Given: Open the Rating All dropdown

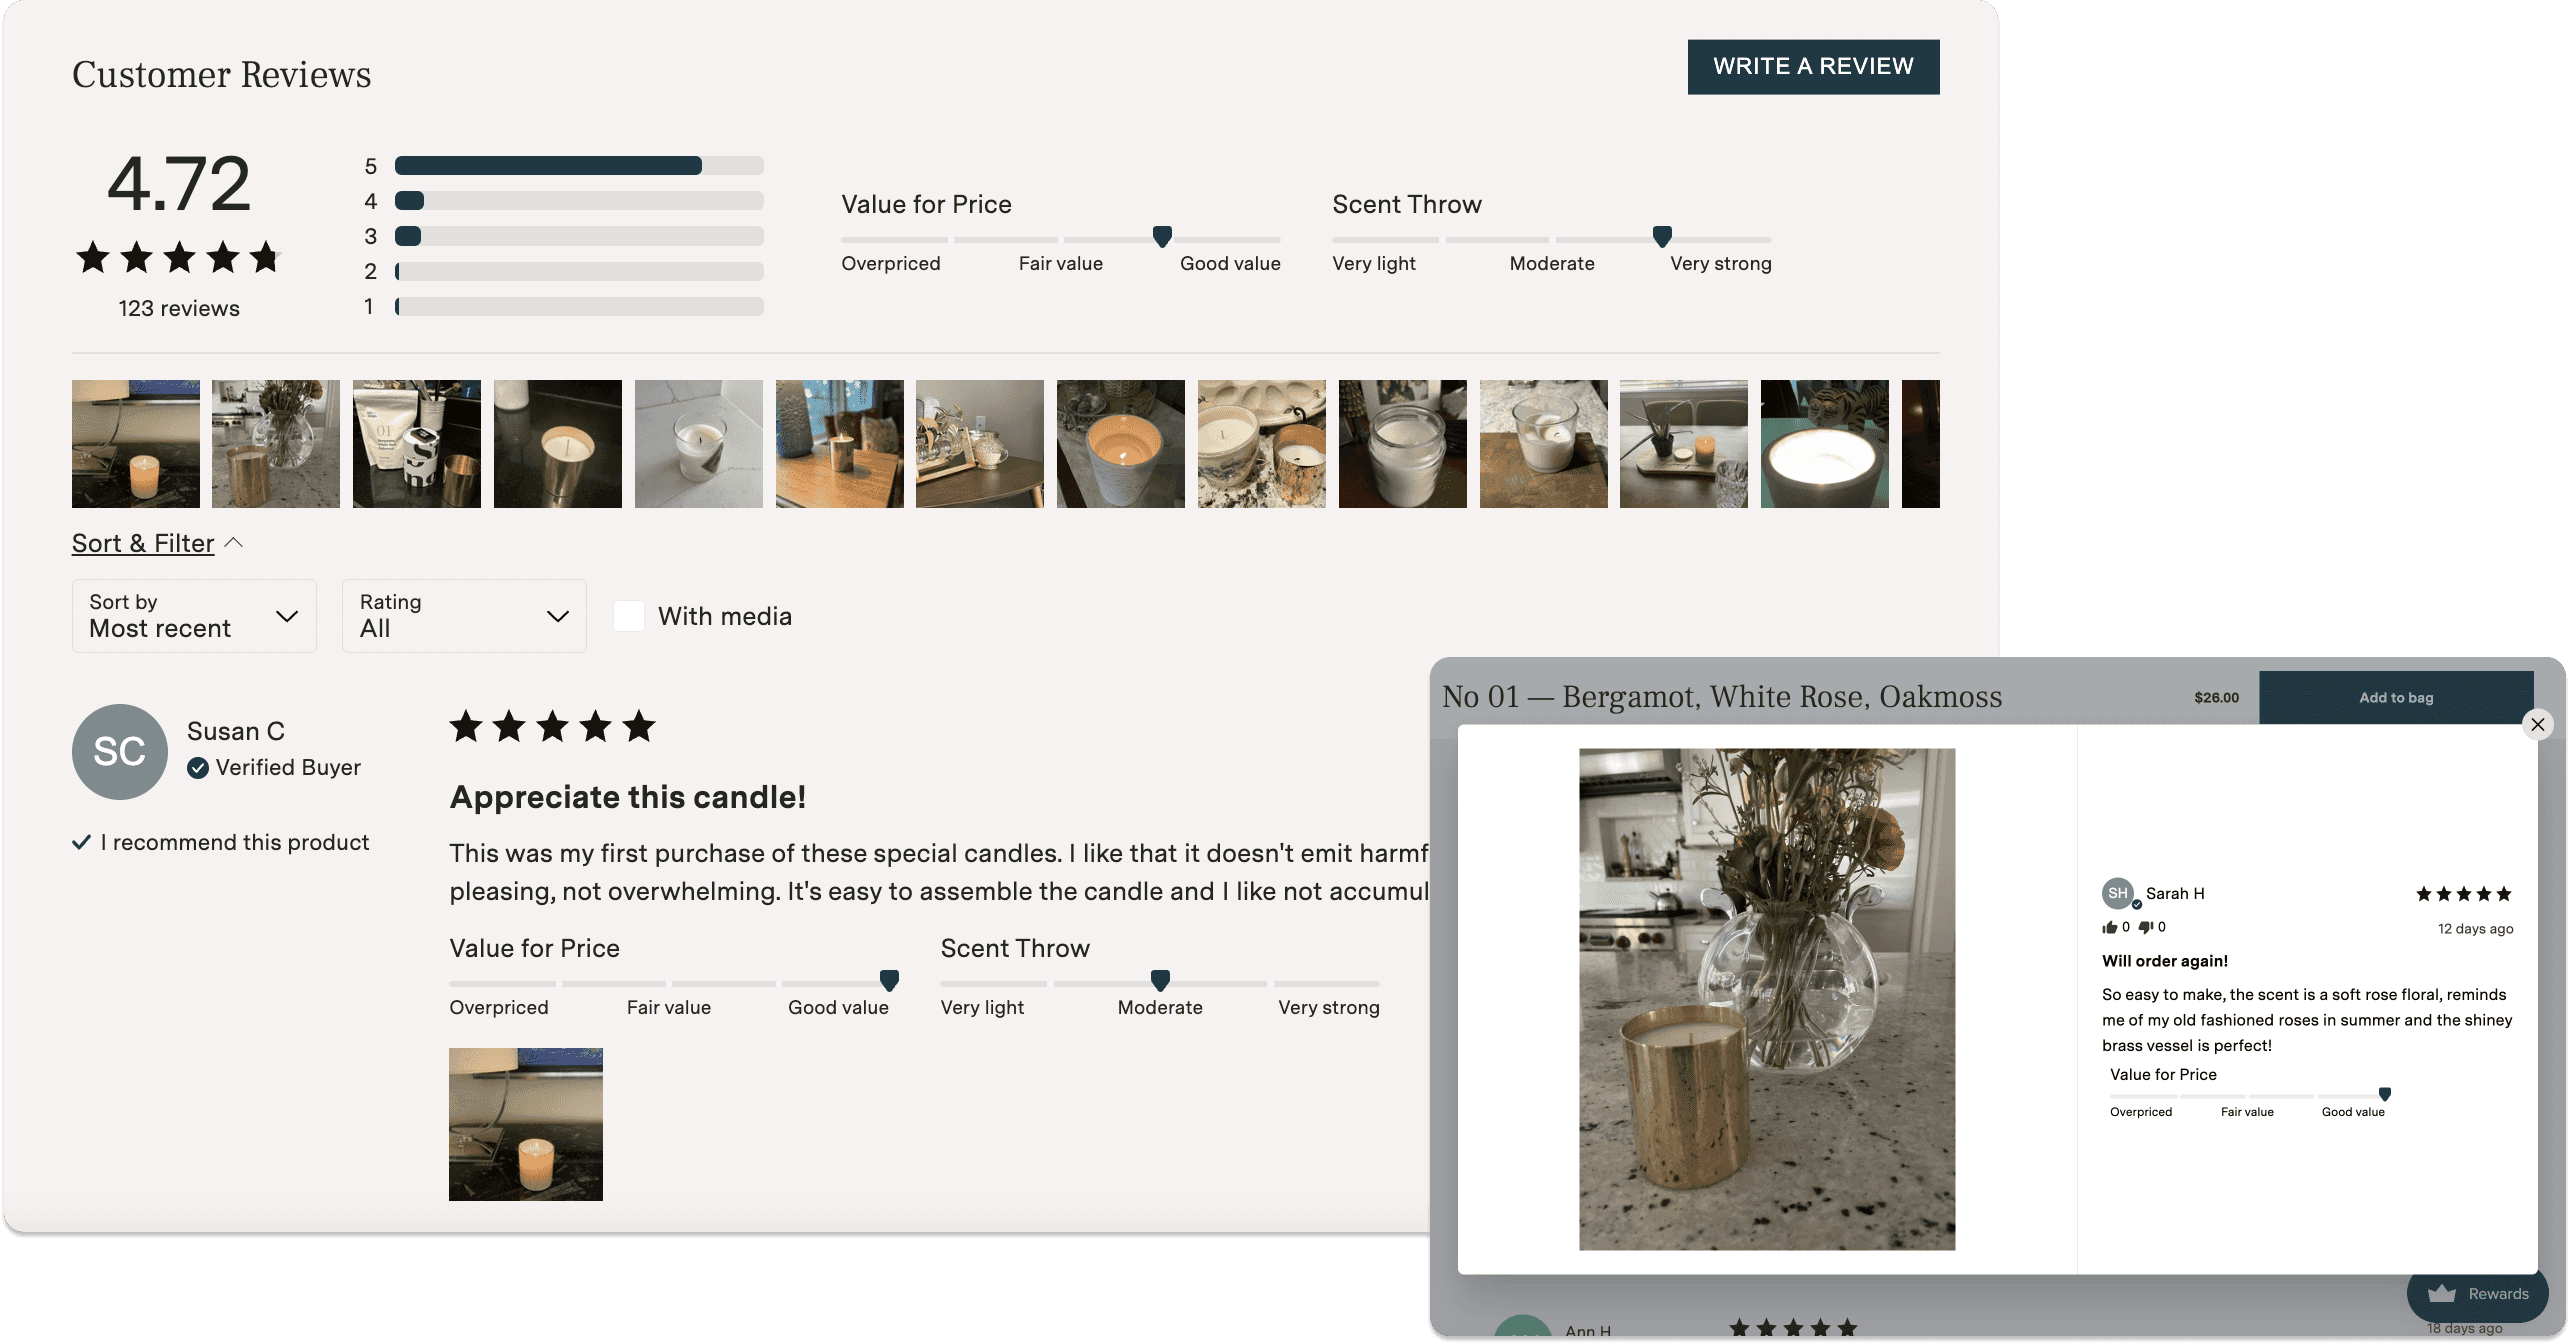Looking at the screenshot, I should pyautogui.click(x=464, y=616).
